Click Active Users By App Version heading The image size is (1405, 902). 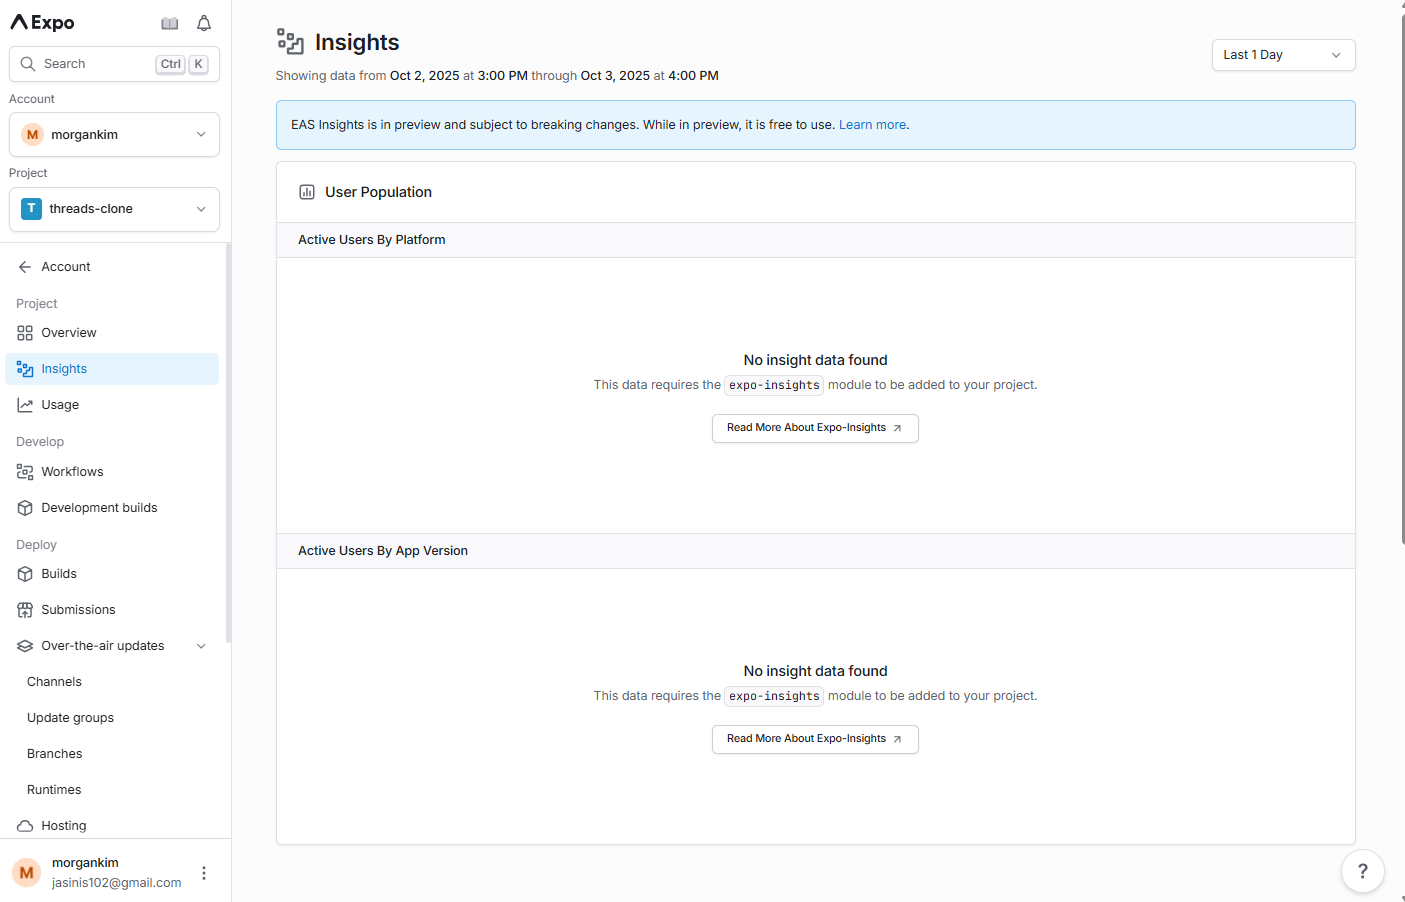pyautogui.click(x=383, y=551)
